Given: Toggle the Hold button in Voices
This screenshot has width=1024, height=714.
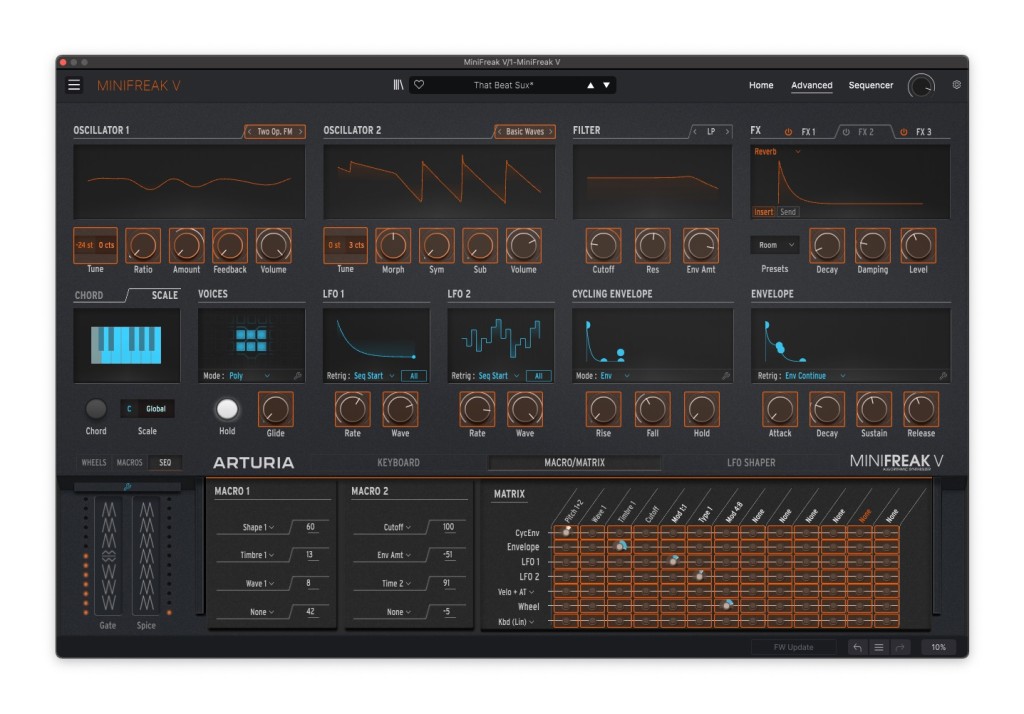Looking at the screenshot, I should [x=227, y=409].
